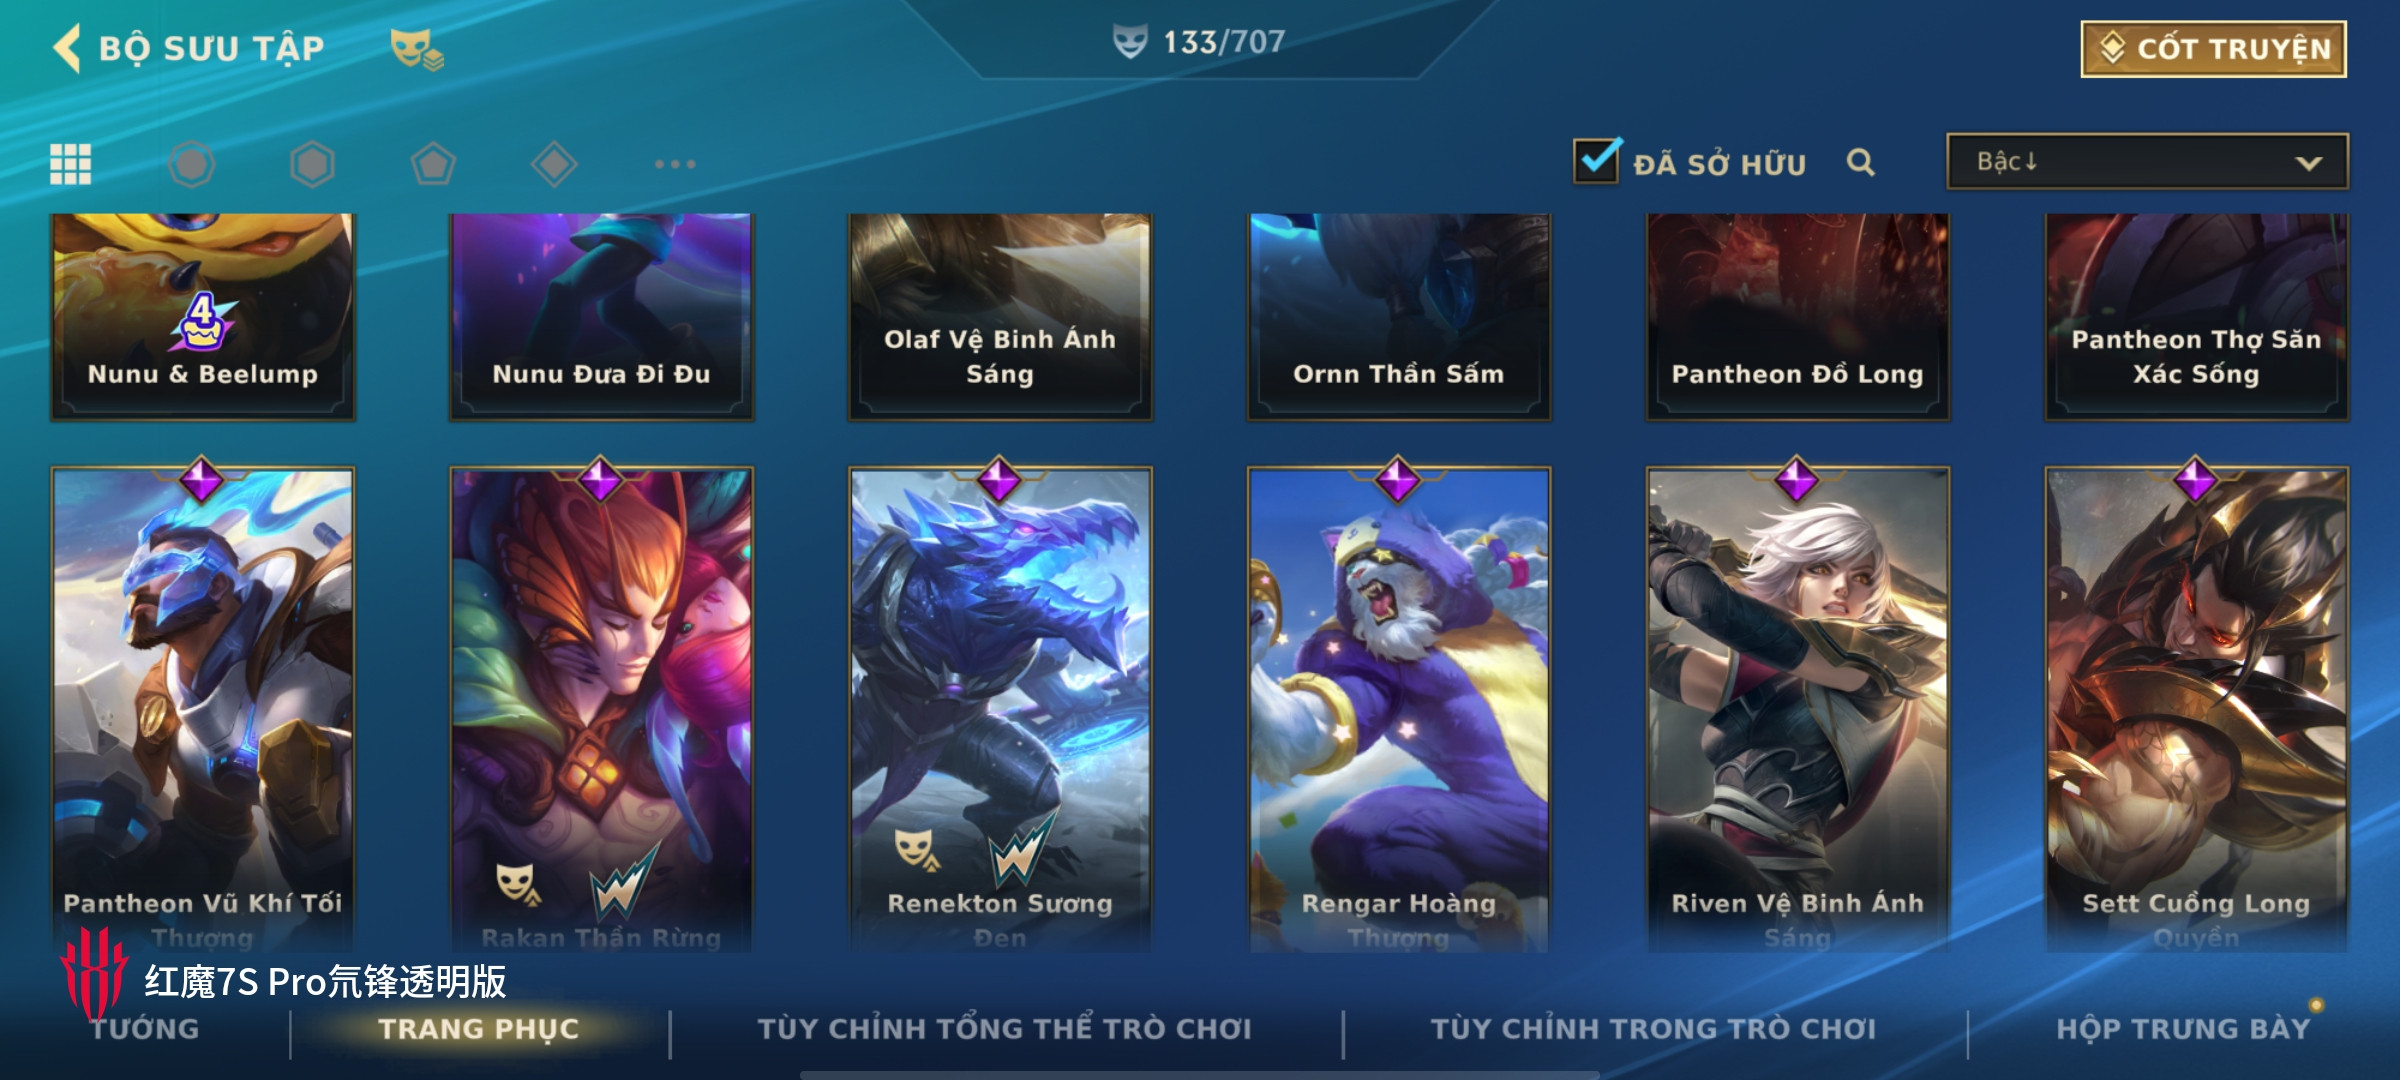Viewport: 2400px width, 1080px height.
Task: Open the Hộp Trưng Bày tab
Action: click(x=2183, y=1029)
